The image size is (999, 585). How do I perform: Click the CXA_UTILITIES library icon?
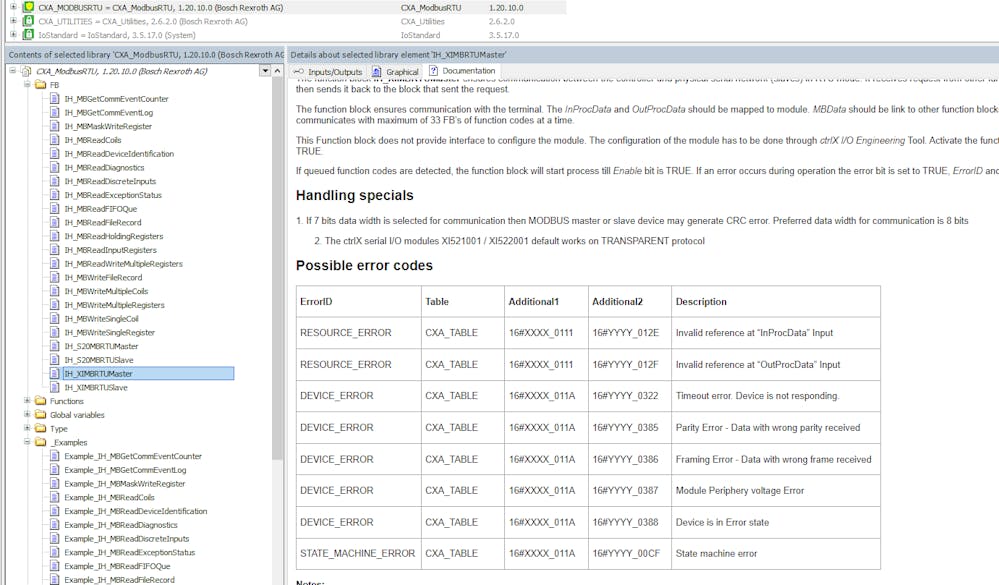[x=28, y=20]
